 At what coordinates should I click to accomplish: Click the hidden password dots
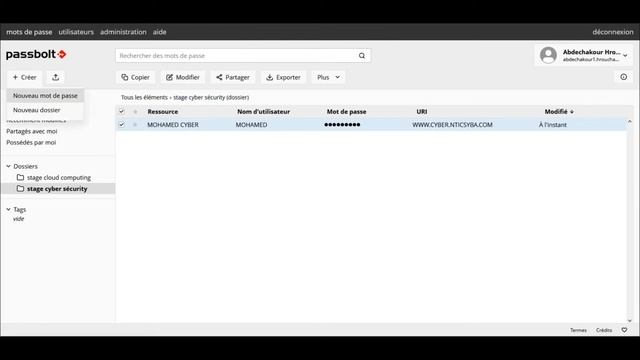[x=342, y=124]
